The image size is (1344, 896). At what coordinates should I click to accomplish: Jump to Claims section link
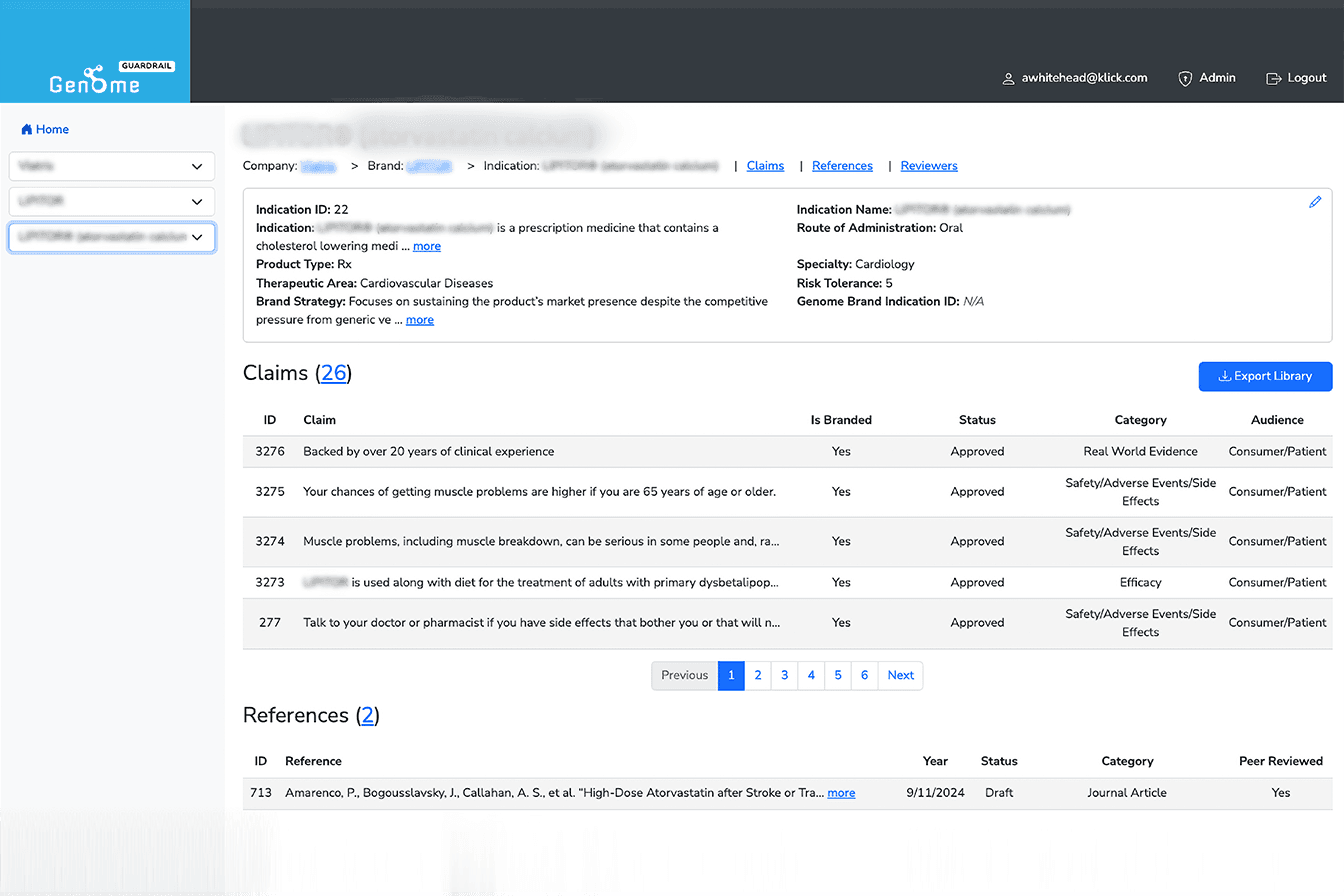(x=765, y=166)
